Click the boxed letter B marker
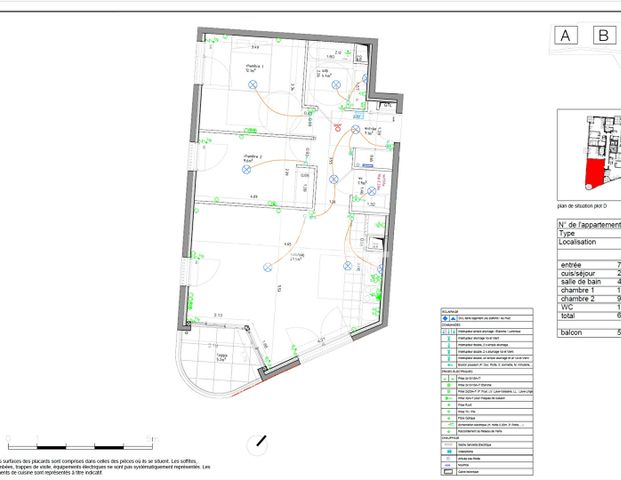This screenshot has height=480, width=621. click(x=604, y=35)
